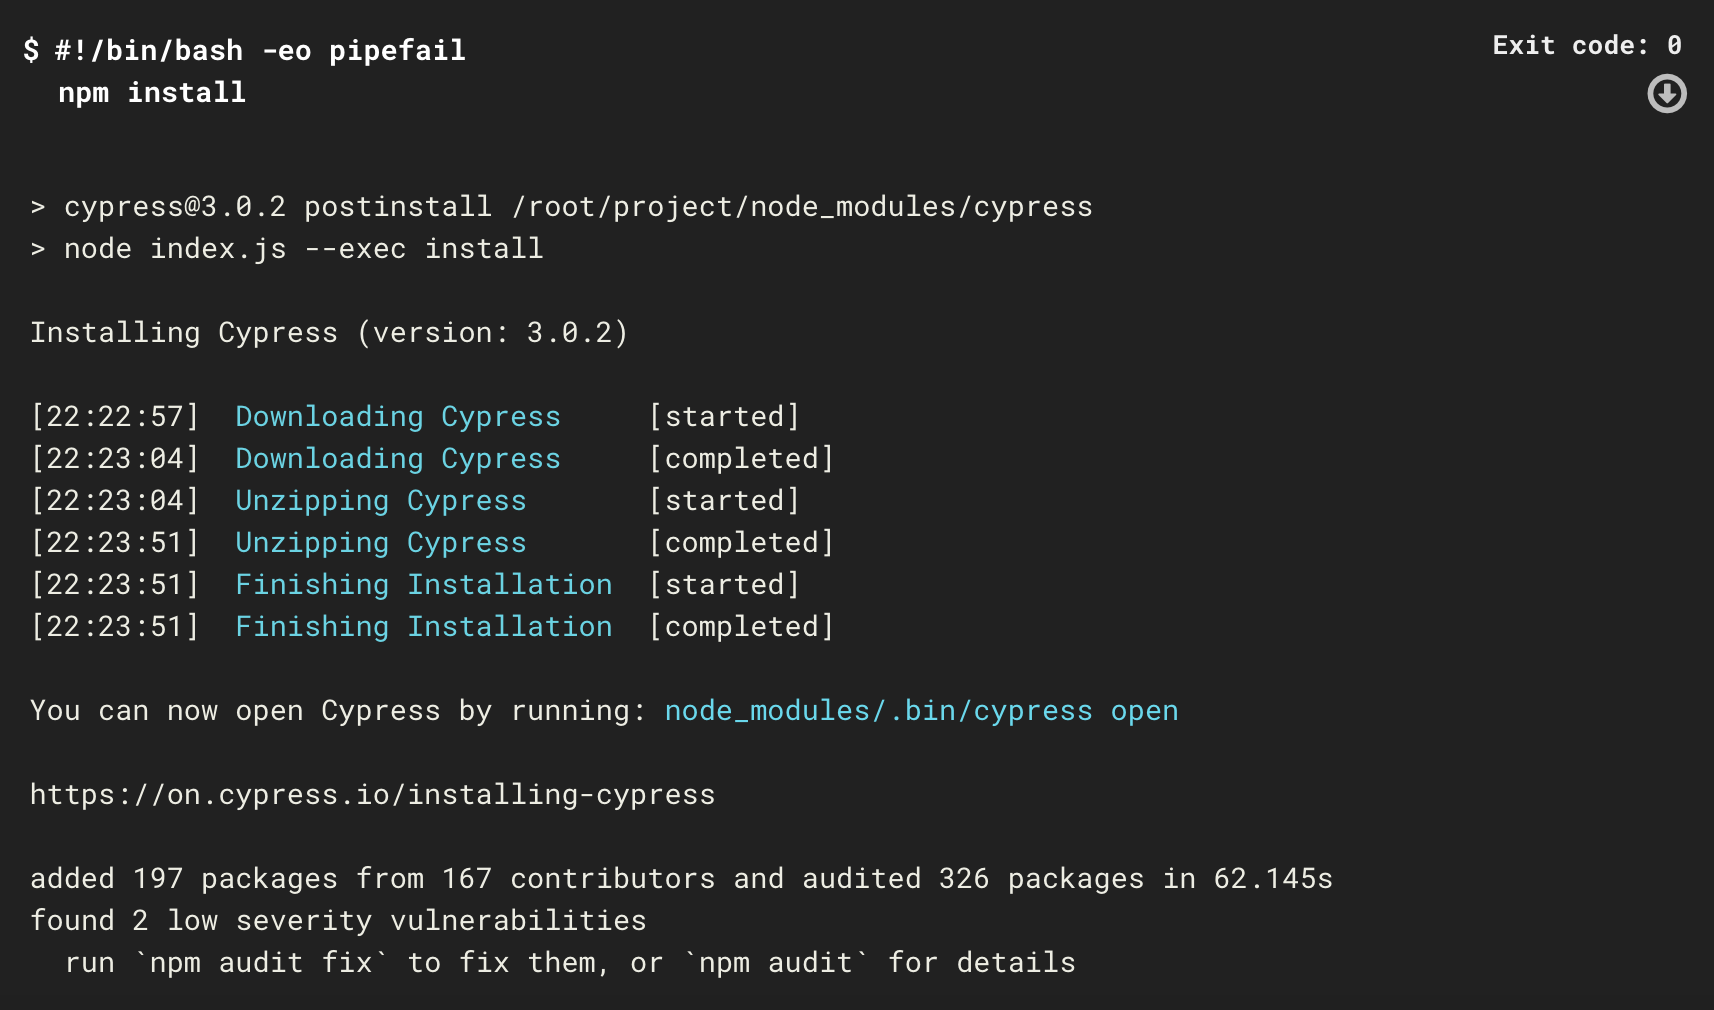
Task: Click Unzipping Cypress completed line
Action: [x=432, y=542]
